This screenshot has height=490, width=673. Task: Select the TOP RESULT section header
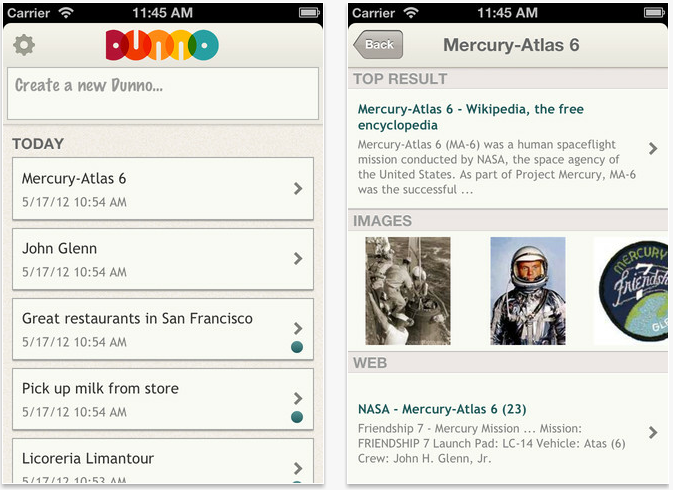click(400, 79)
